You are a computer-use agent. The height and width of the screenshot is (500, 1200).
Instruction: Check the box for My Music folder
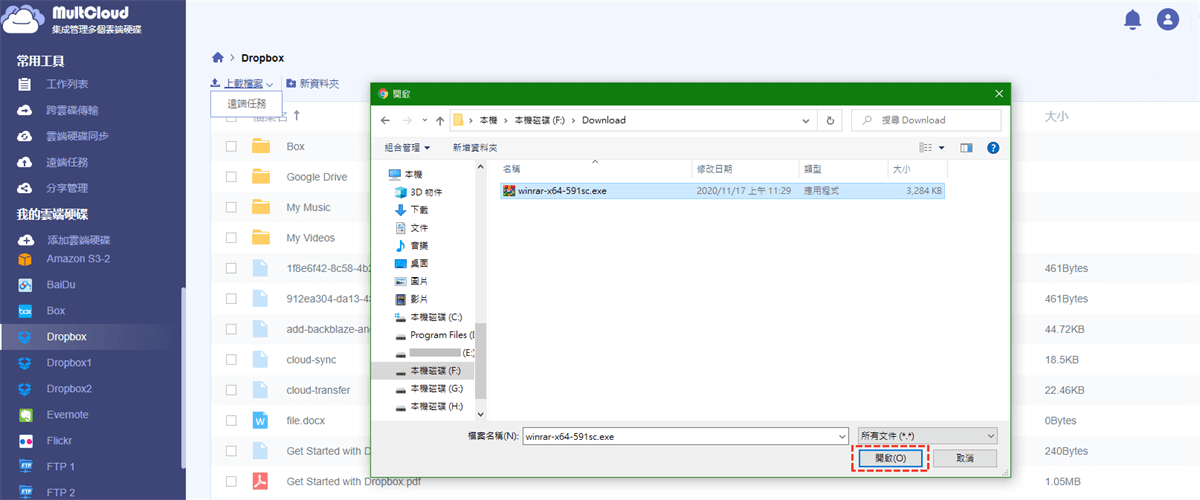coord(231,207)
